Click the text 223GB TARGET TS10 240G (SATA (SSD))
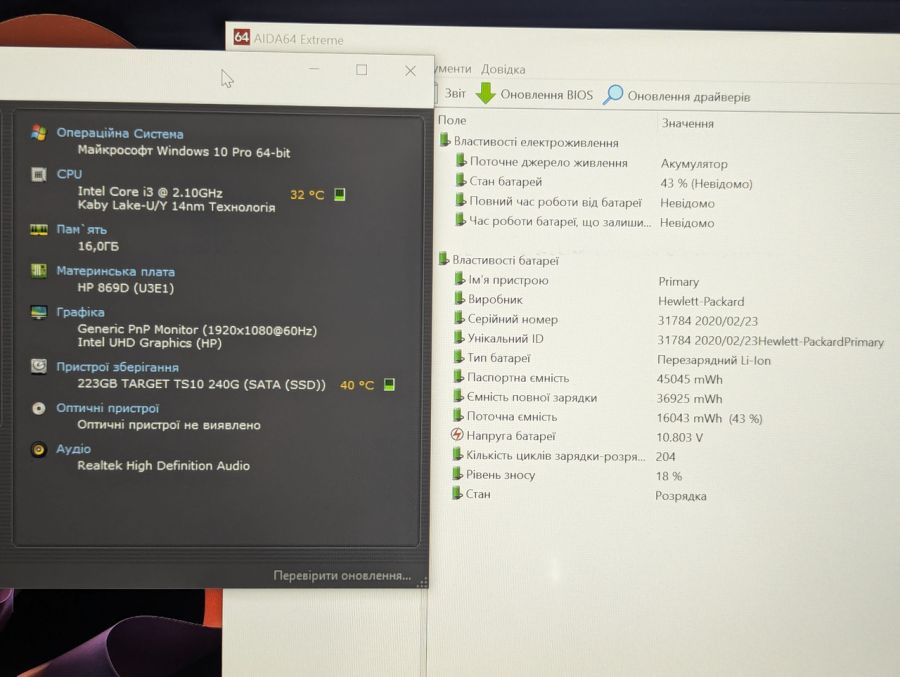Viewport: 900px width, 677px height. [201, 384]
